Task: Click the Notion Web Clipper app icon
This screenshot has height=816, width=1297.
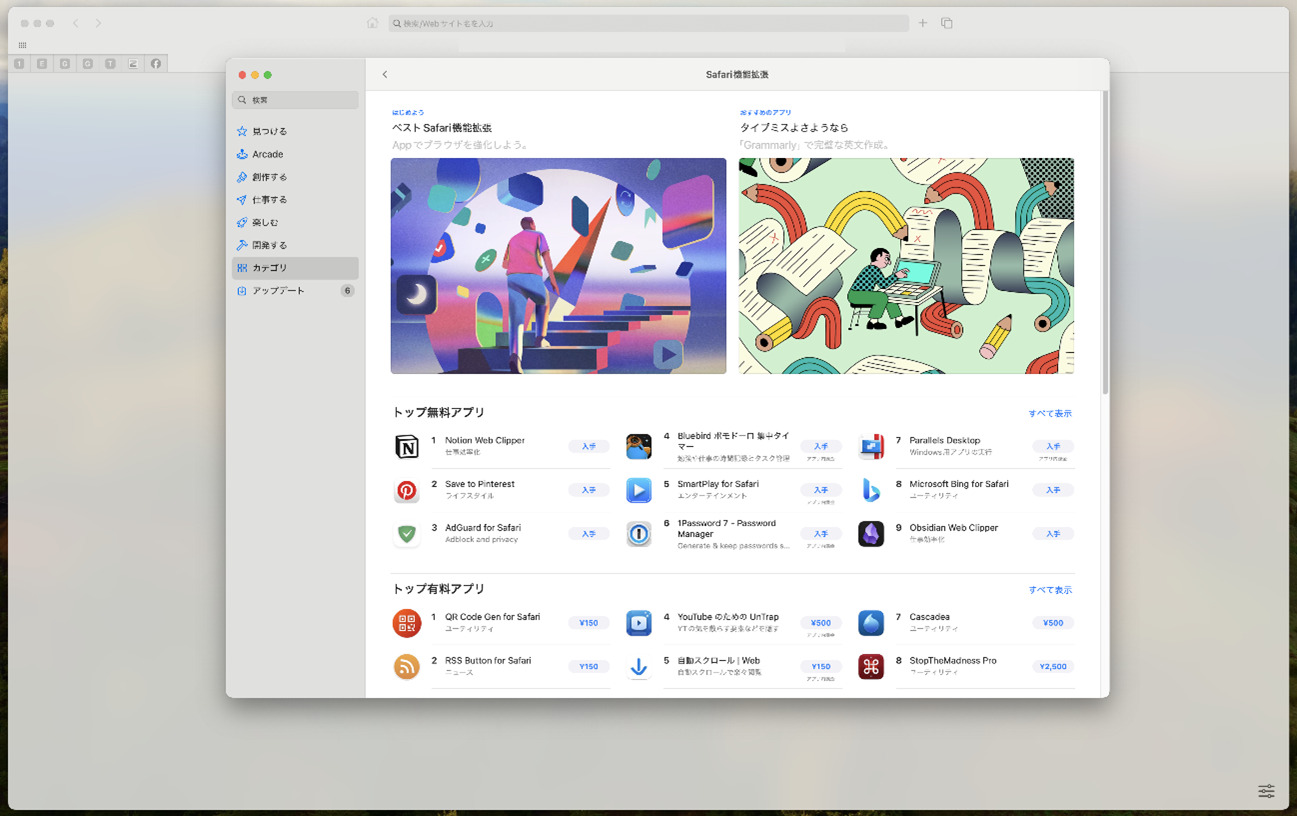Action: coord(407,447)
